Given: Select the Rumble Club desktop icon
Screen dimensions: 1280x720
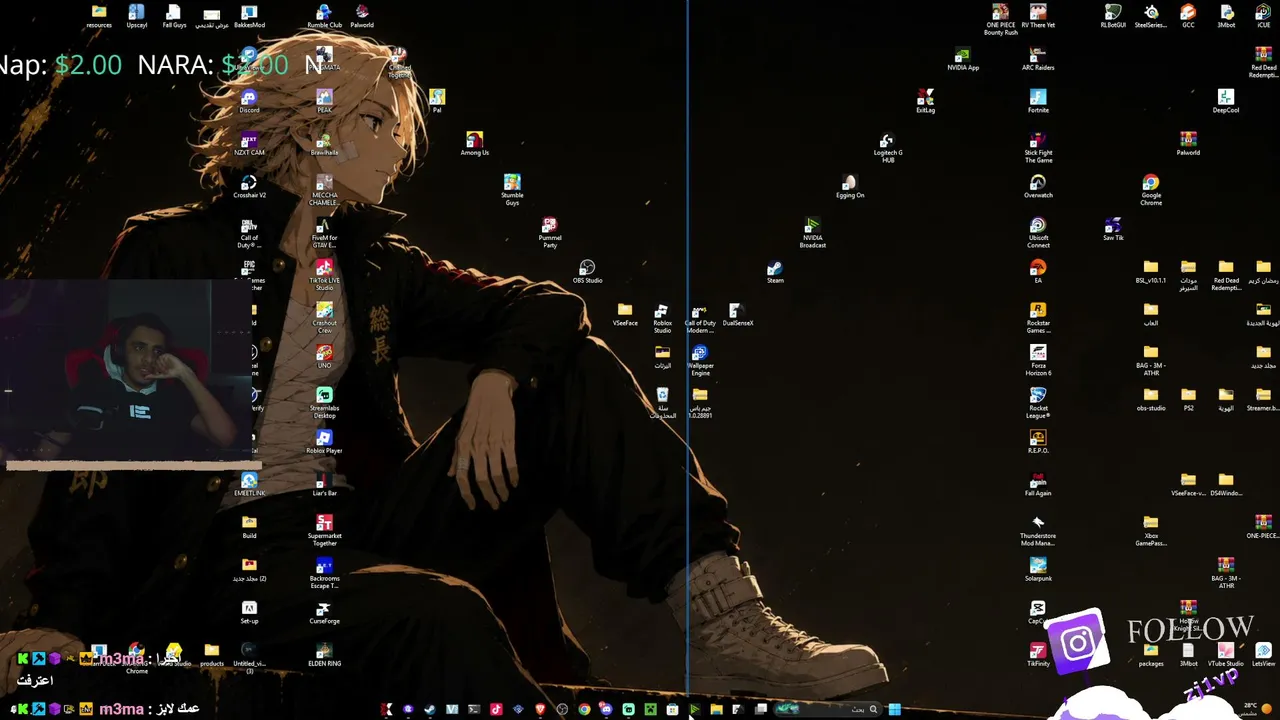Looking at the screenshot, I should (324, 16).
